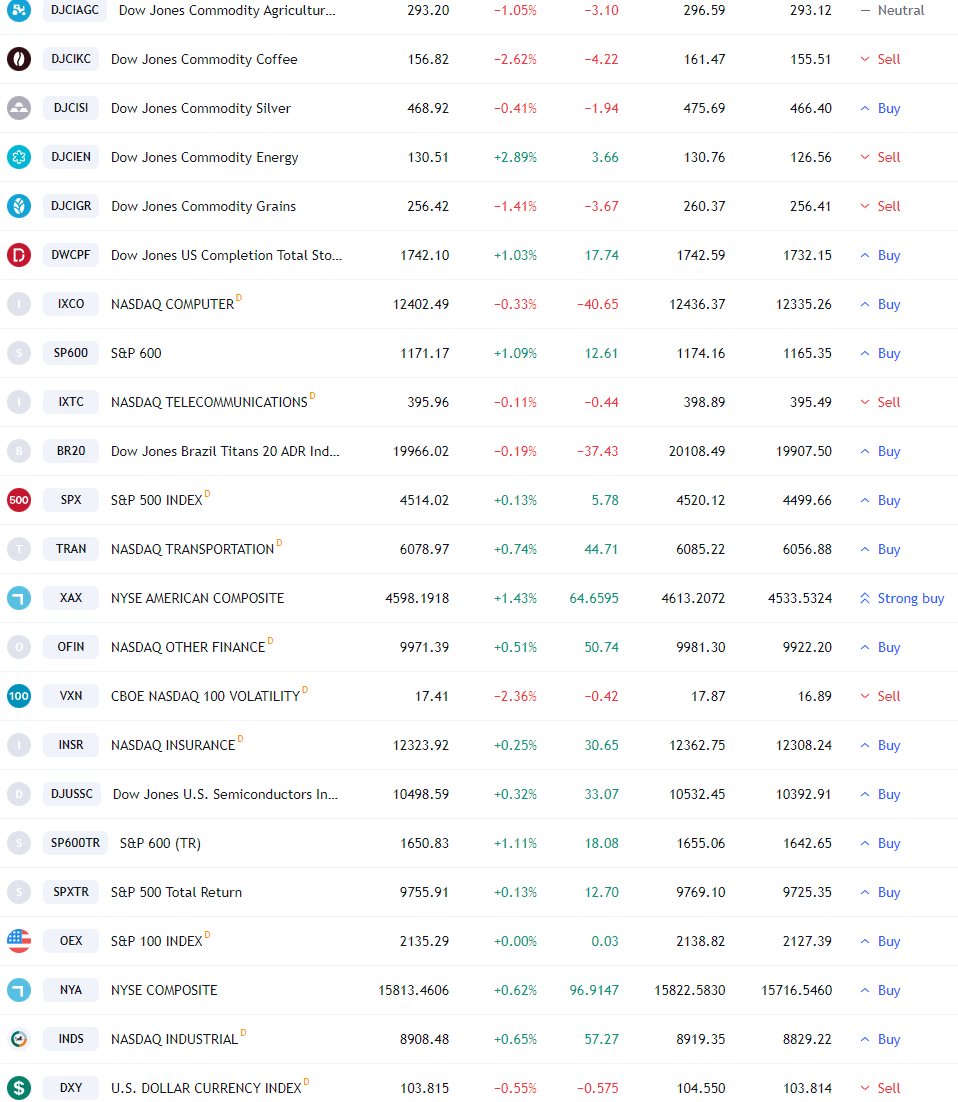
Task: Open Dow Jones U.S. Semiconductors index page
Action: pyautogui.click(x=225, y=794)
